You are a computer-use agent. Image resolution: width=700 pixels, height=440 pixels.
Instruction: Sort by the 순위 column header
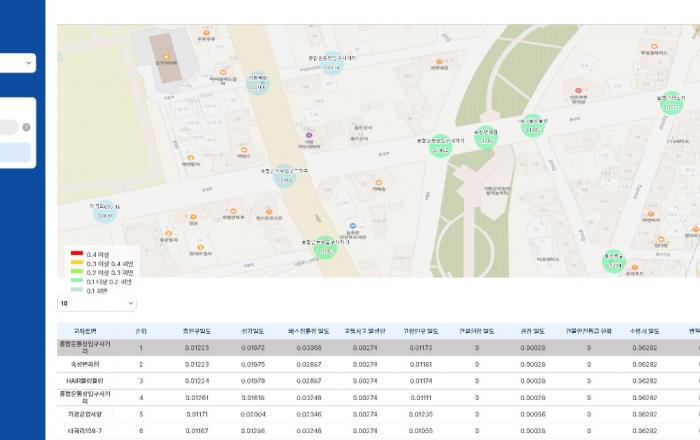[x=141, y=330]
